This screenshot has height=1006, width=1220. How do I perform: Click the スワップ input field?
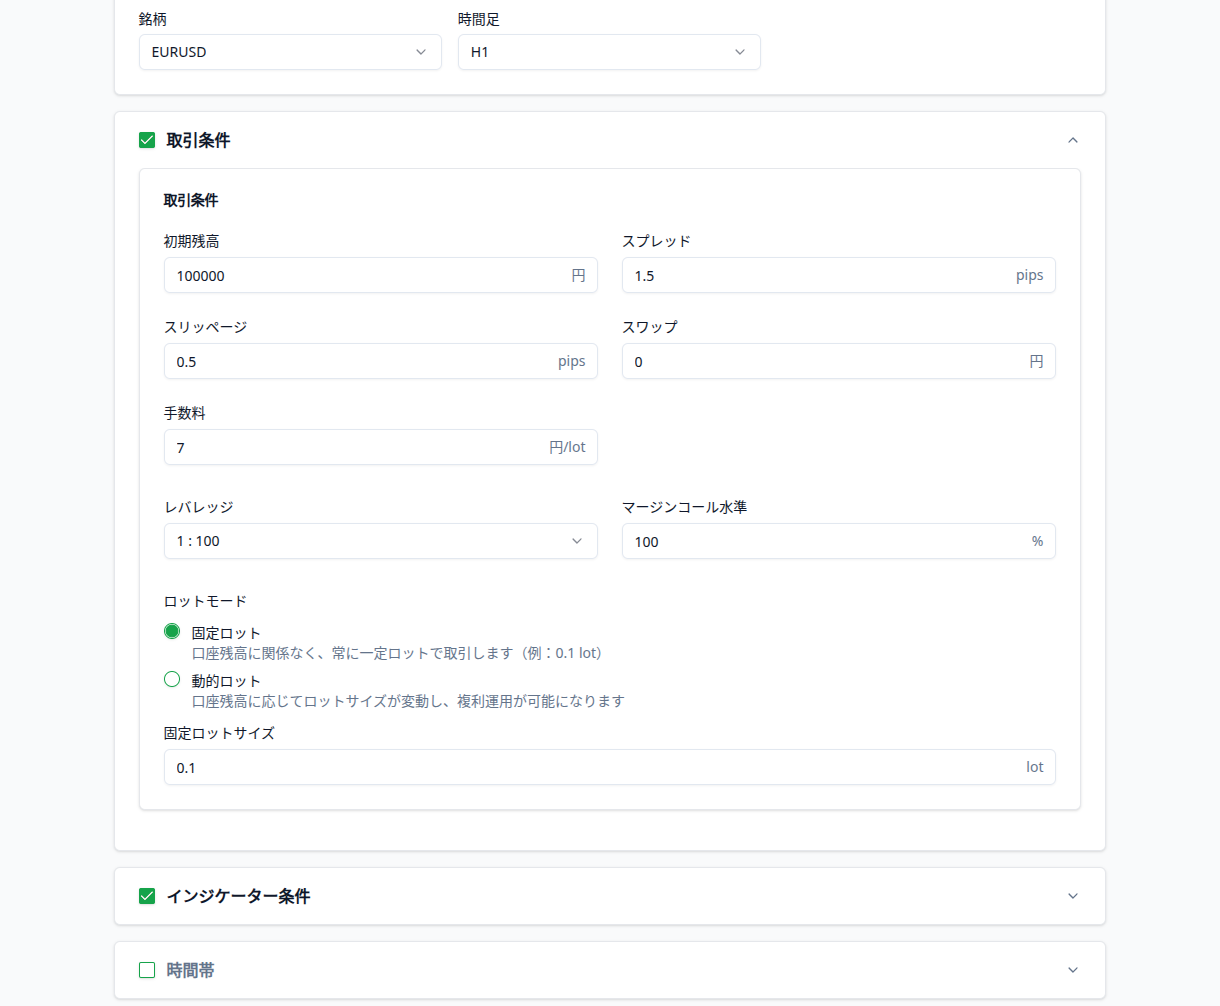820,362
